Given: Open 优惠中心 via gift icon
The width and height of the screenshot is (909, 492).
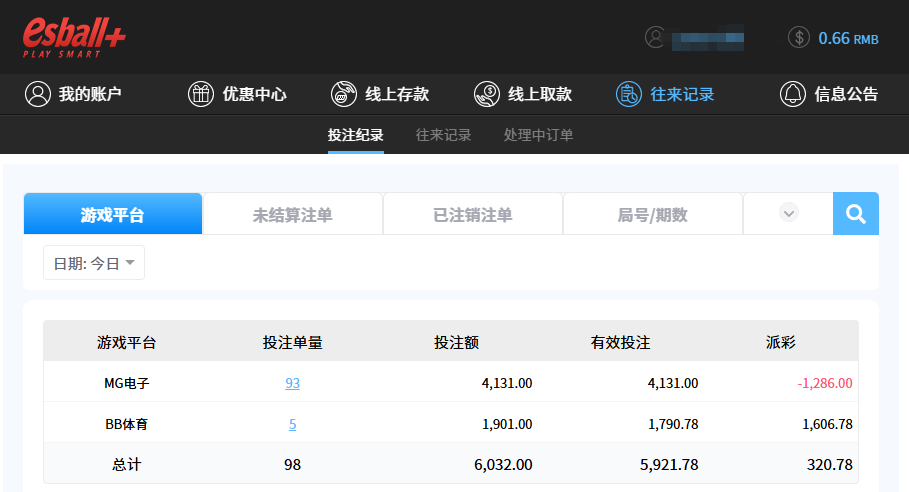Looking at the screenshot, I should point(201,94).
